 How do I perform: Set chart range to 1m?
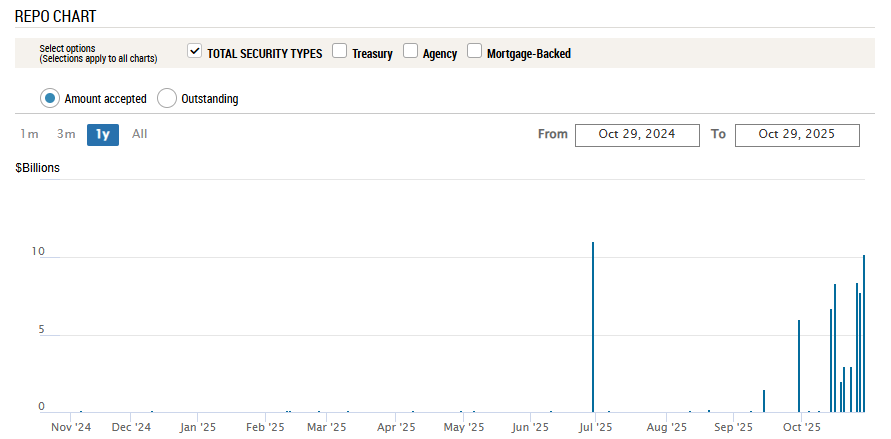[x=30, y=134]
